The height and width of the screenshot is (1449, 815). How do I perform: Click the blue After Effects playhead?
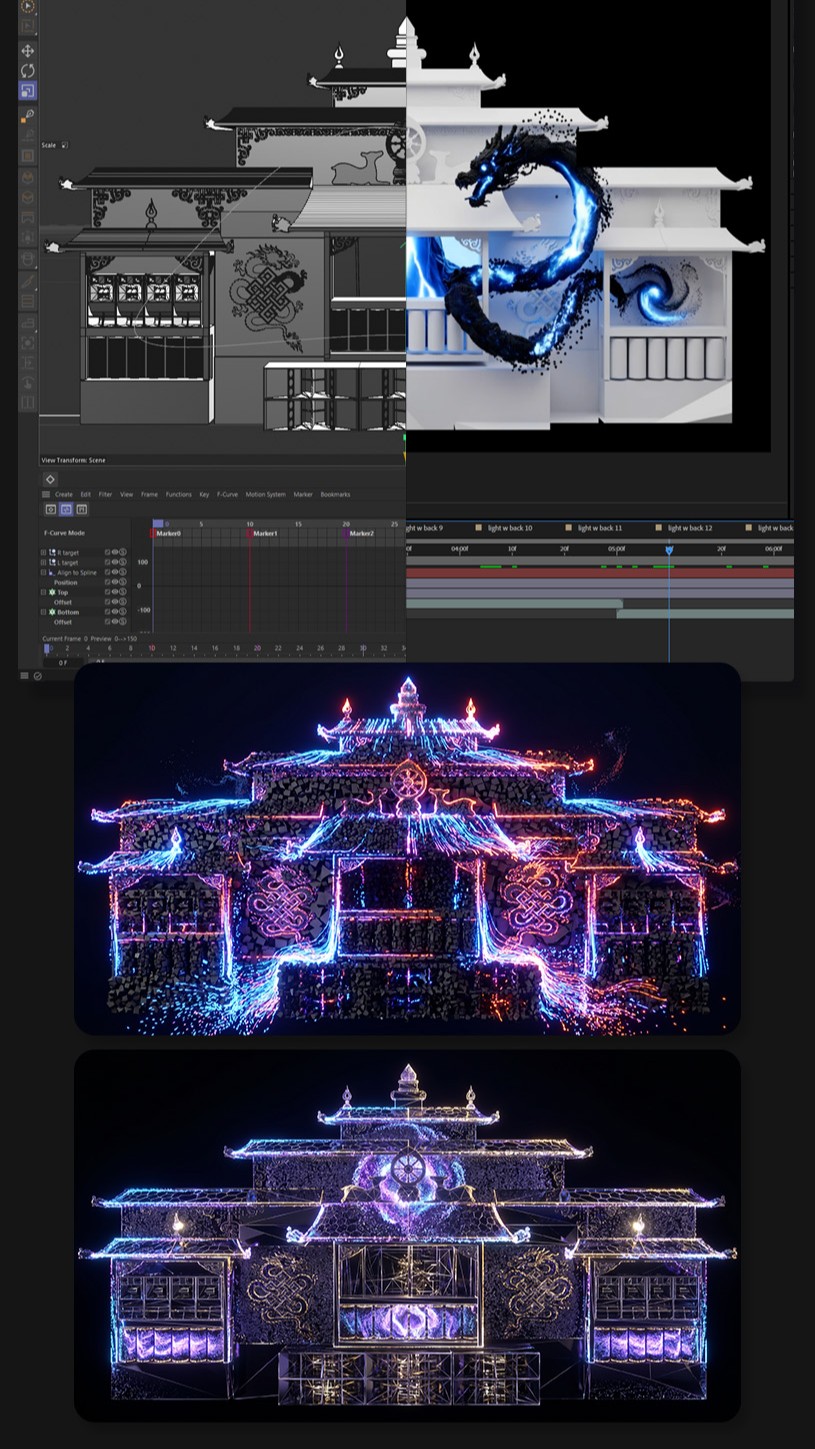pyautogui.click(x=669, y=550)
